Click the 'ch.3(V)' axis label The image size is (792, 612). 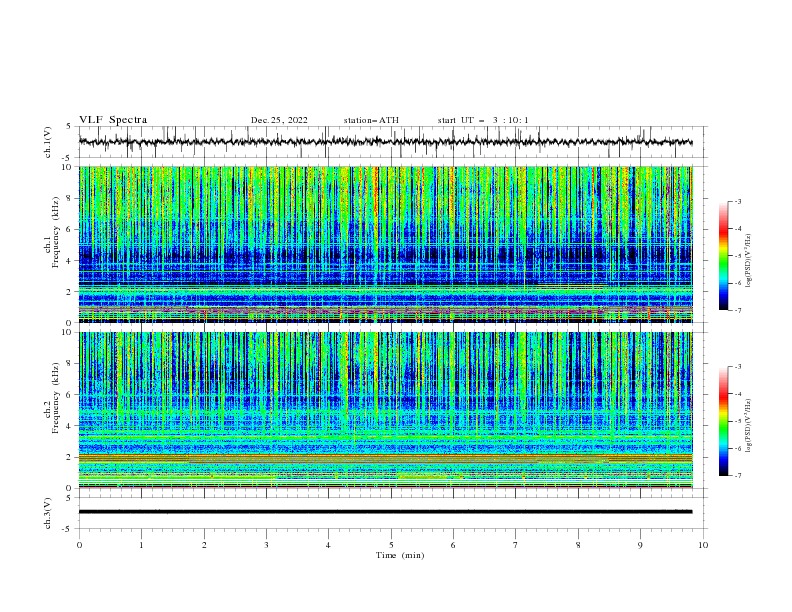(x=48, y=513)
